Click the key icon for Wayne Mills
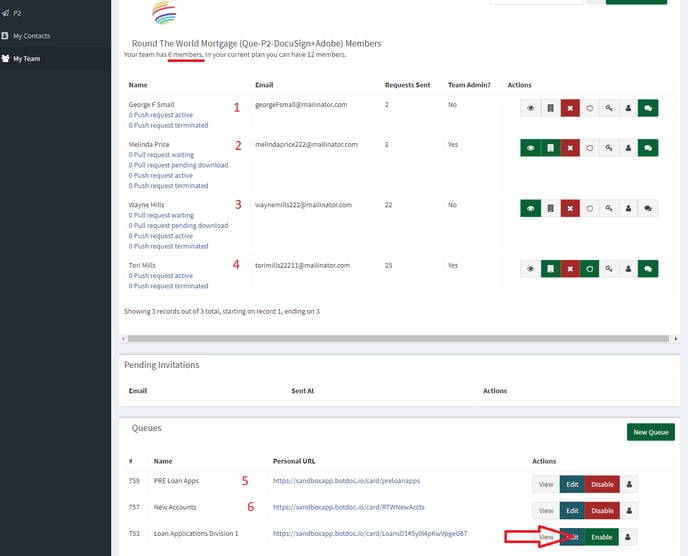The width and height of the screenshot is (688, 556). [x=608, y=208]
